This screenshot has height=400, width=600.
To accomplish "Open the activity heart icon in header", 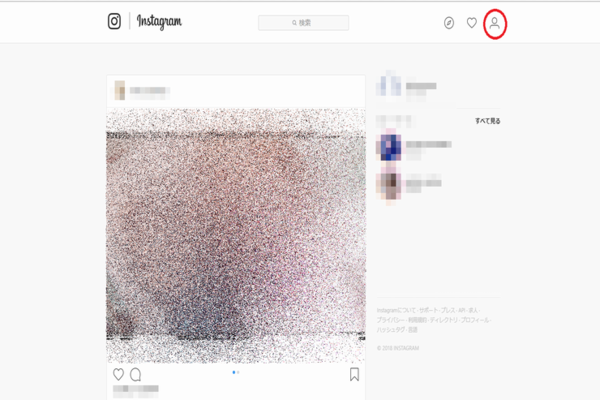I will pos(472,23).
